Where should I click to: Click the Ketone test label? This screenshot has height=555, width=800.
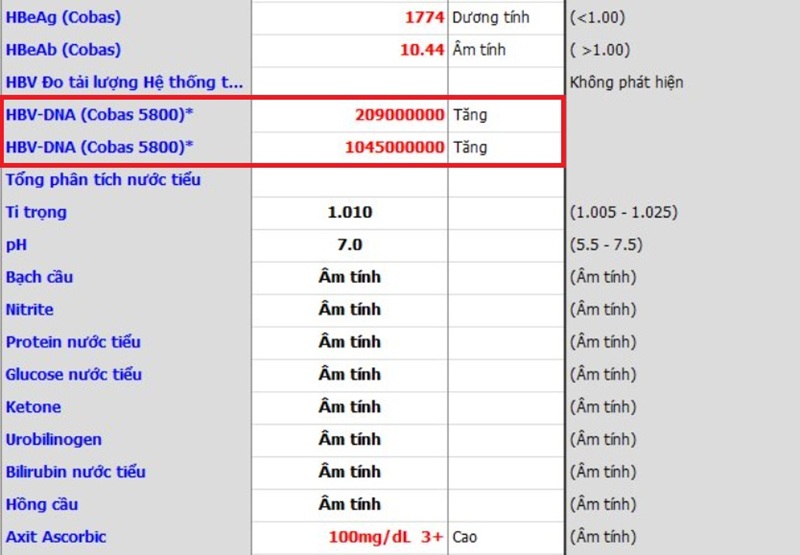(33, 407)
